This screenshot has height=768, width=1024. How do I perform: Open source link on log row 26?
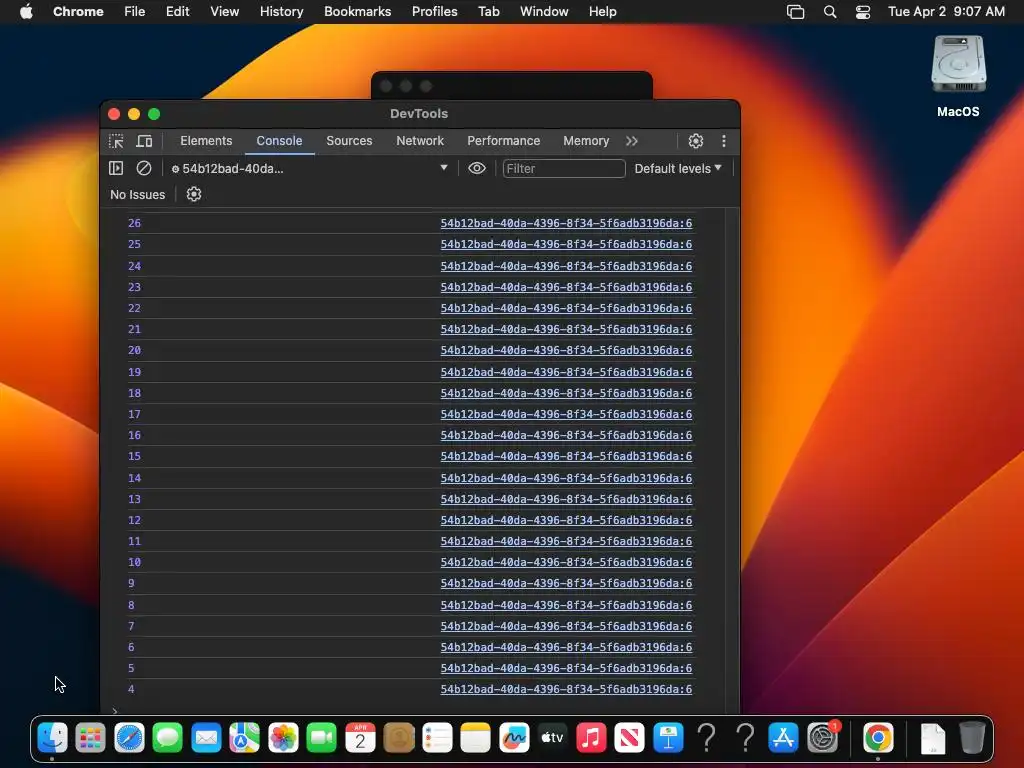pyautogui.click(x=566, y=223)
